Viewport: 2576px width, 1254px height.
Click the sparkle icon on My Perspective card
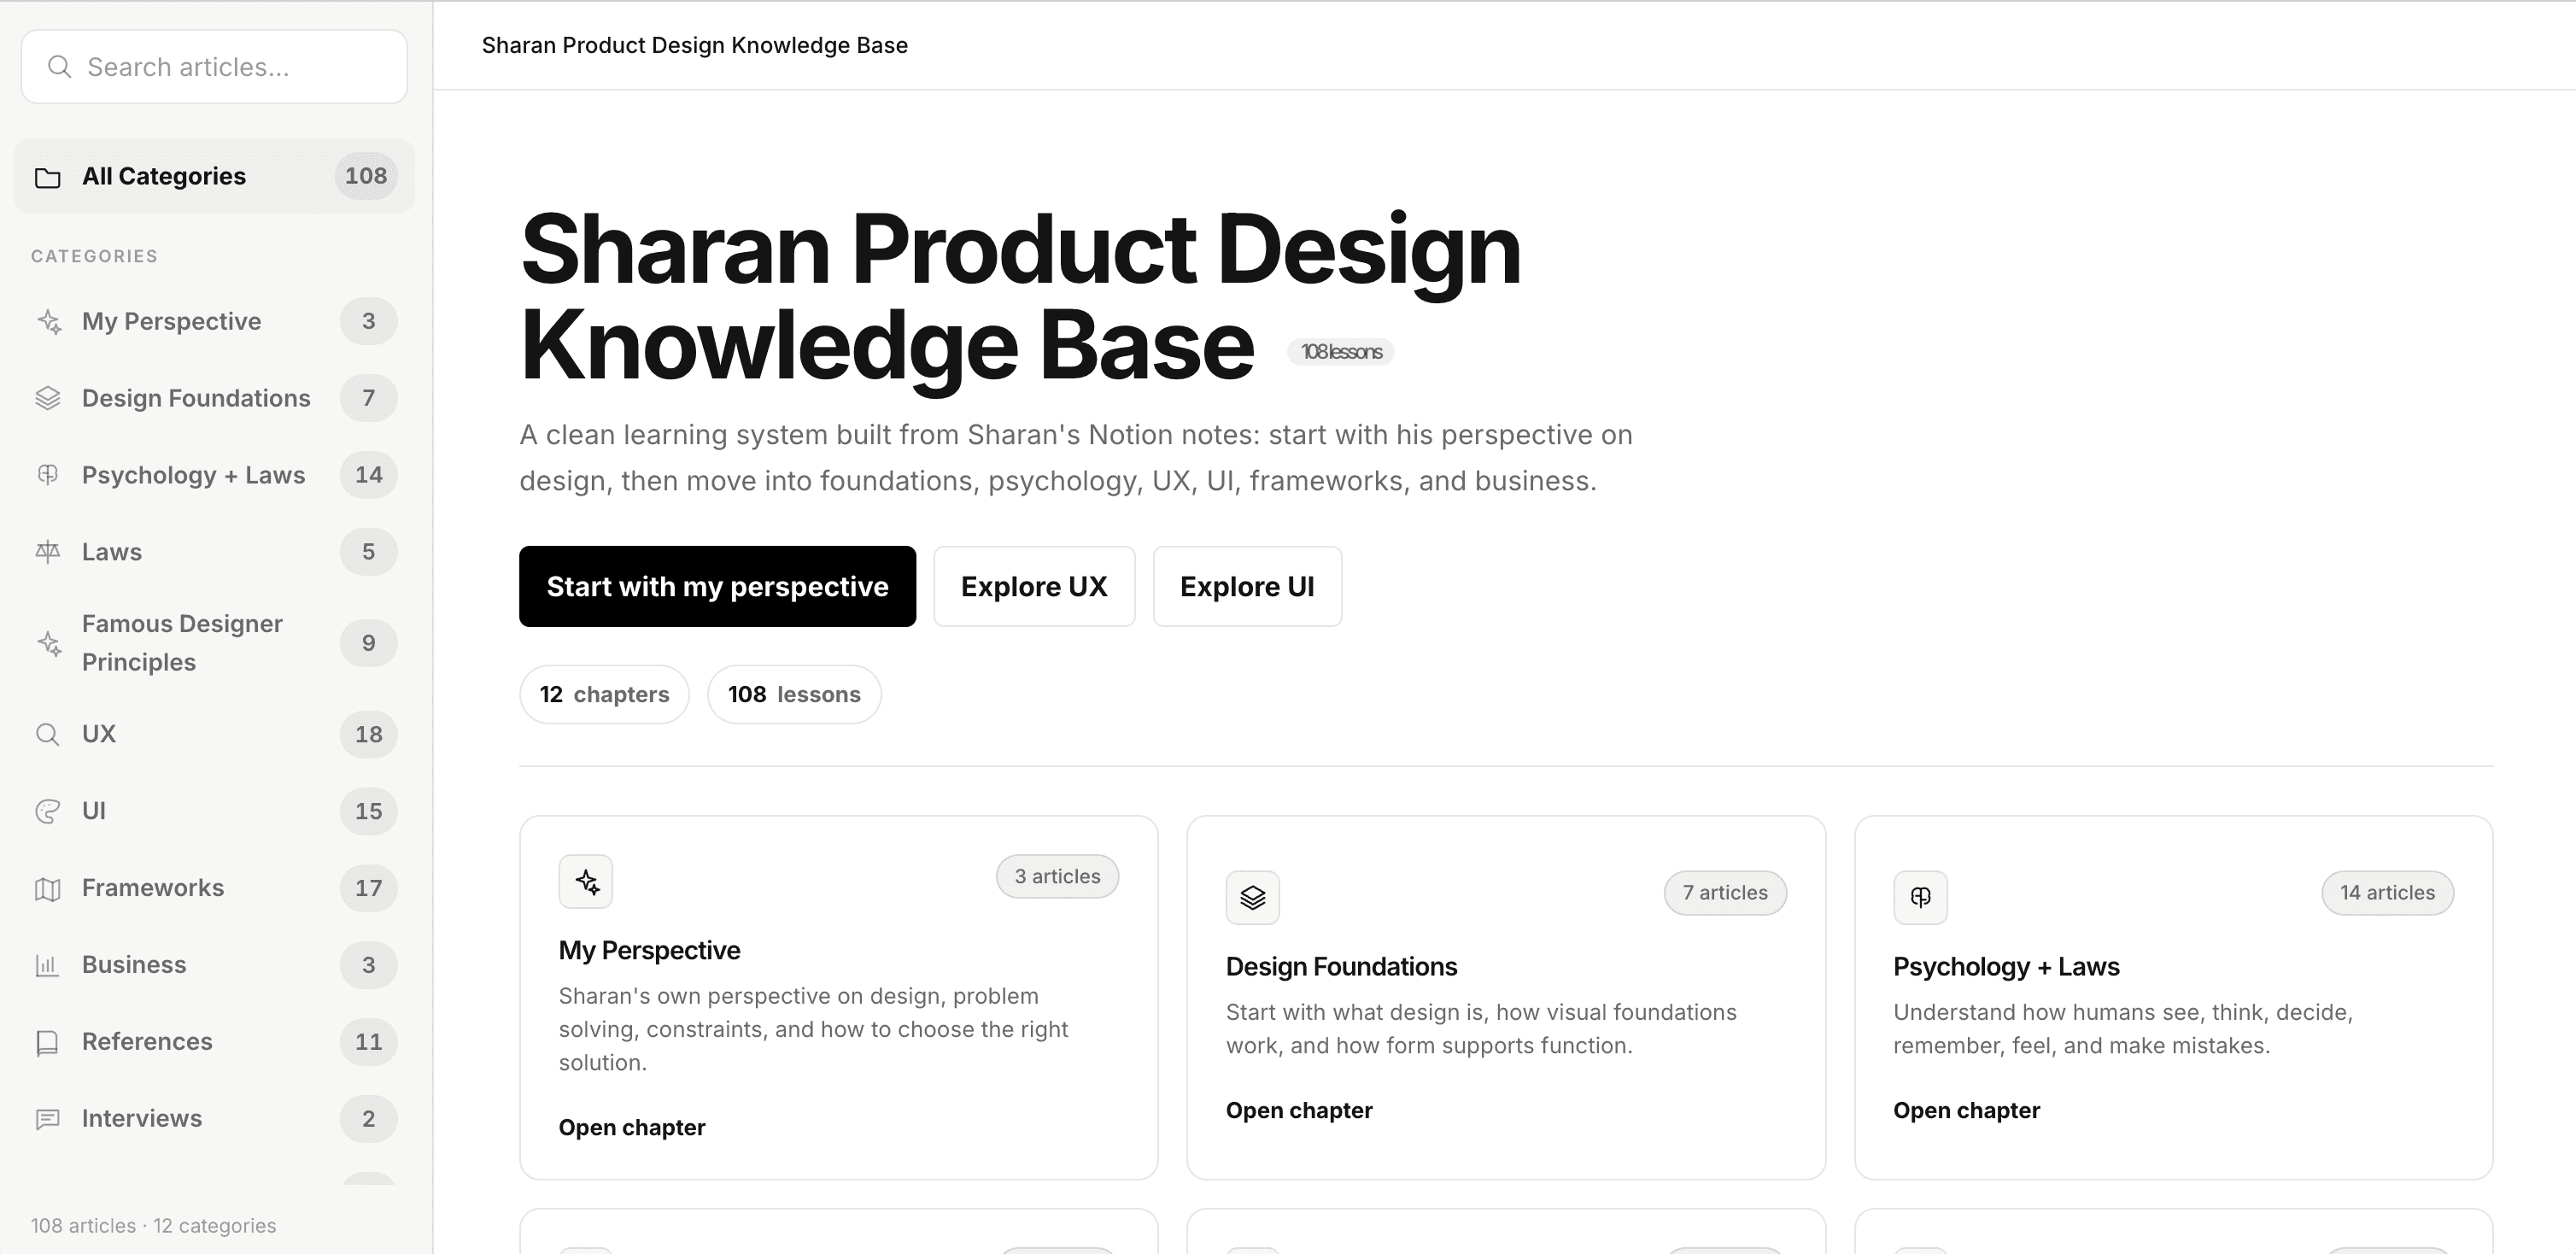[586, 882]
